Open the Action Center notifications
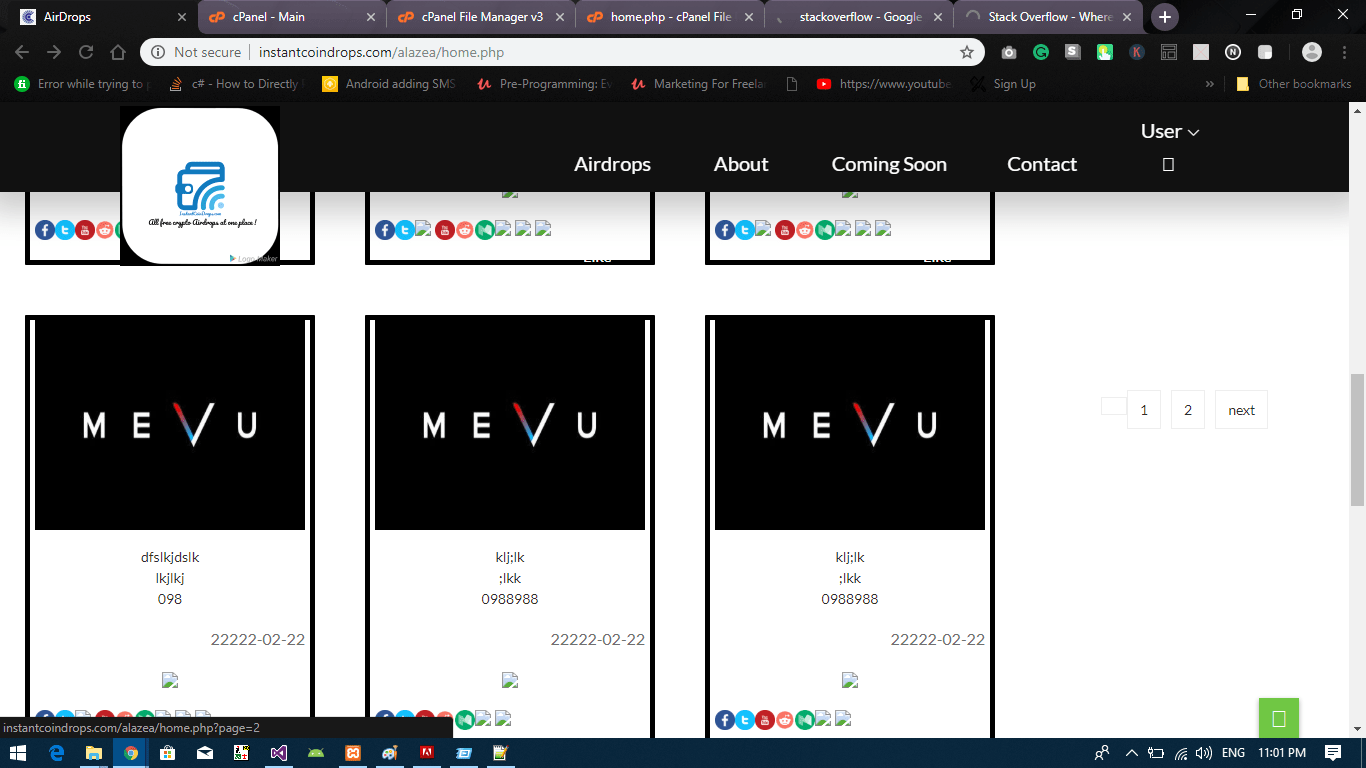This screenshot has height=768, width=1366. (x=1332, y=753)
